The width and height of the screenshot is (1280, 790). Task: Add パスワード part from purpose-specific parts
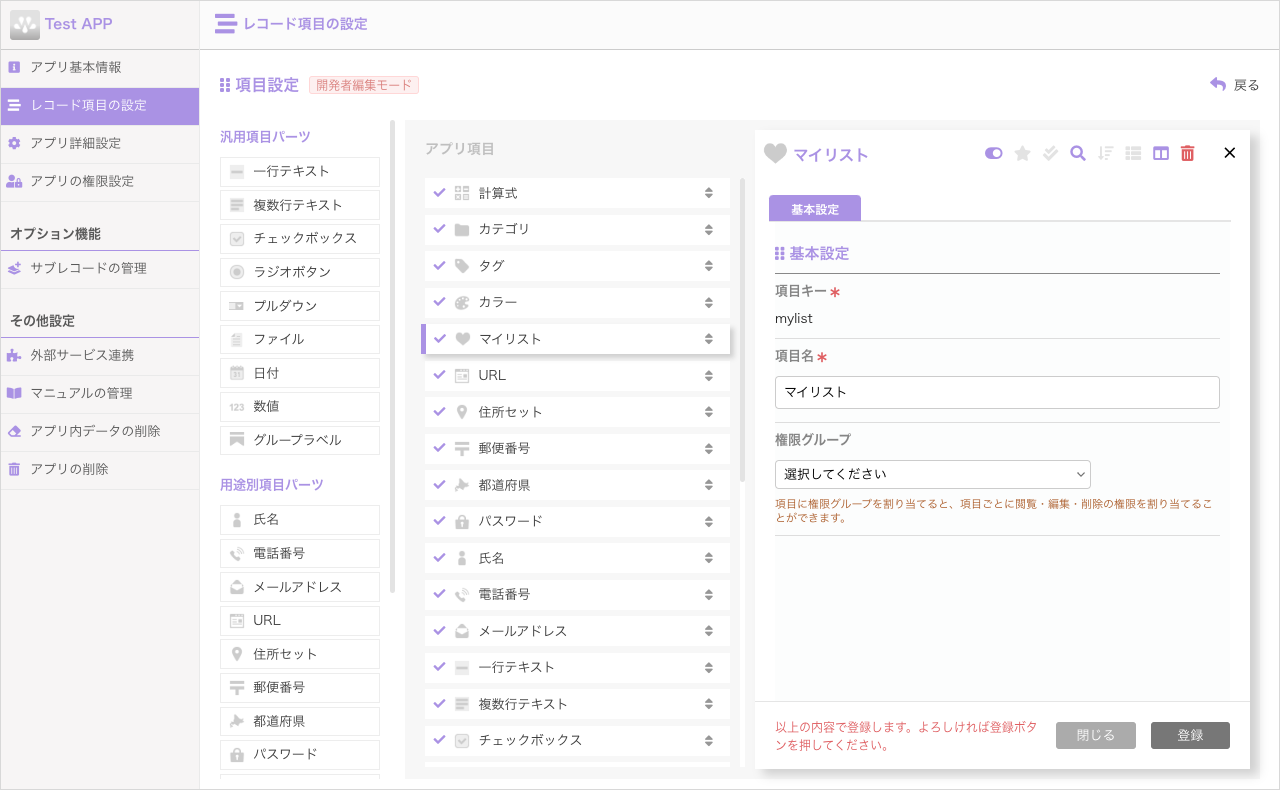click(300, 754)
